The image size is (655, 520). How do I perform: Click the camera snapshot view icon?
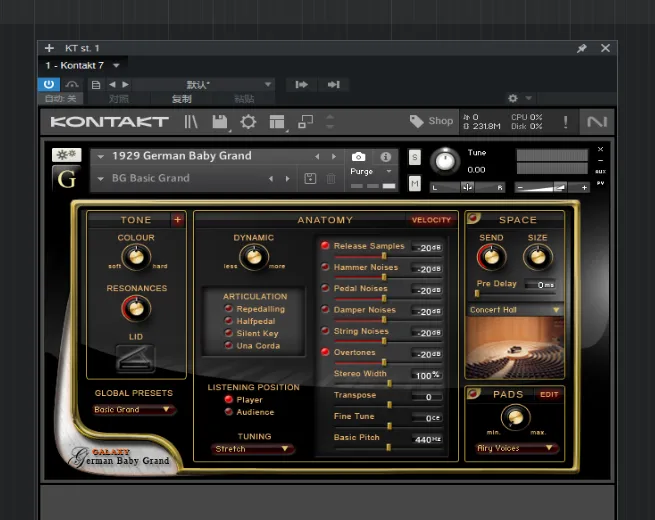click(x=358, y=157)
